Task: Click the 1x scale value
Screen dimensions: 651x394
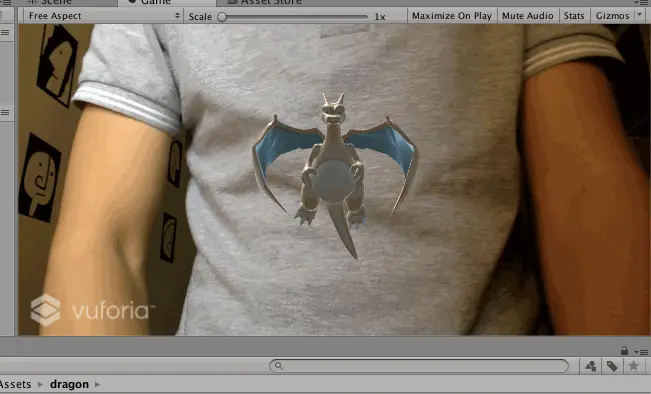Action: click(380, 17)
